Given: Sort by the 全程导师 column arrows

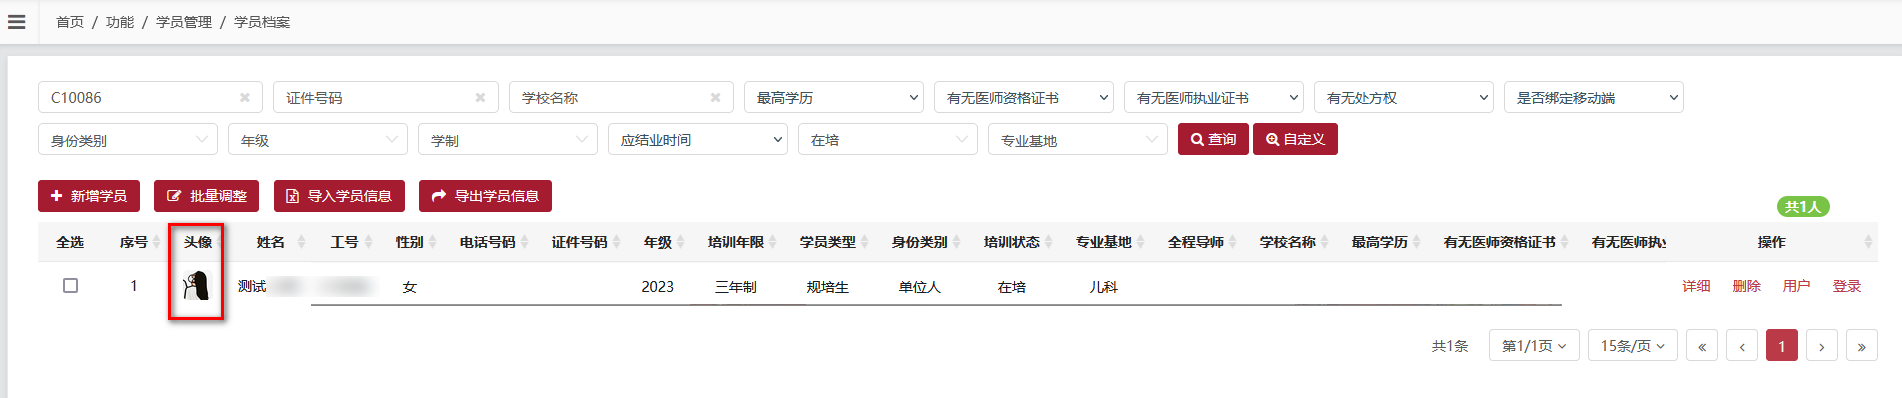Looking at the screenshot, I should 1233,242.
